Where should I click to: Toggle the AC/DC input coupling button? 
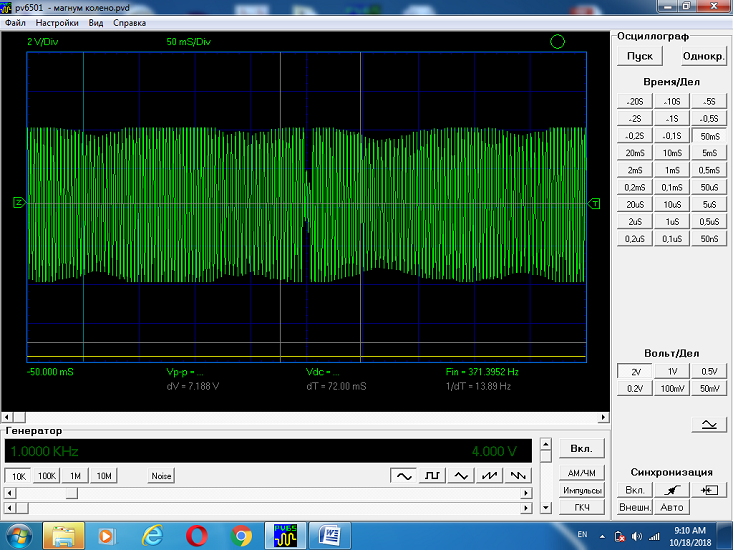tap(709, 425)
